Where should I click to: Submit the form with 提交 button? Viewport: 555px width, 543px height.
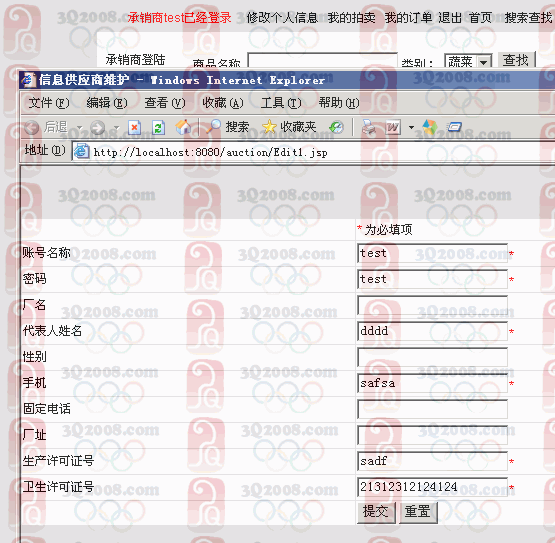click(x=376, y=512)
